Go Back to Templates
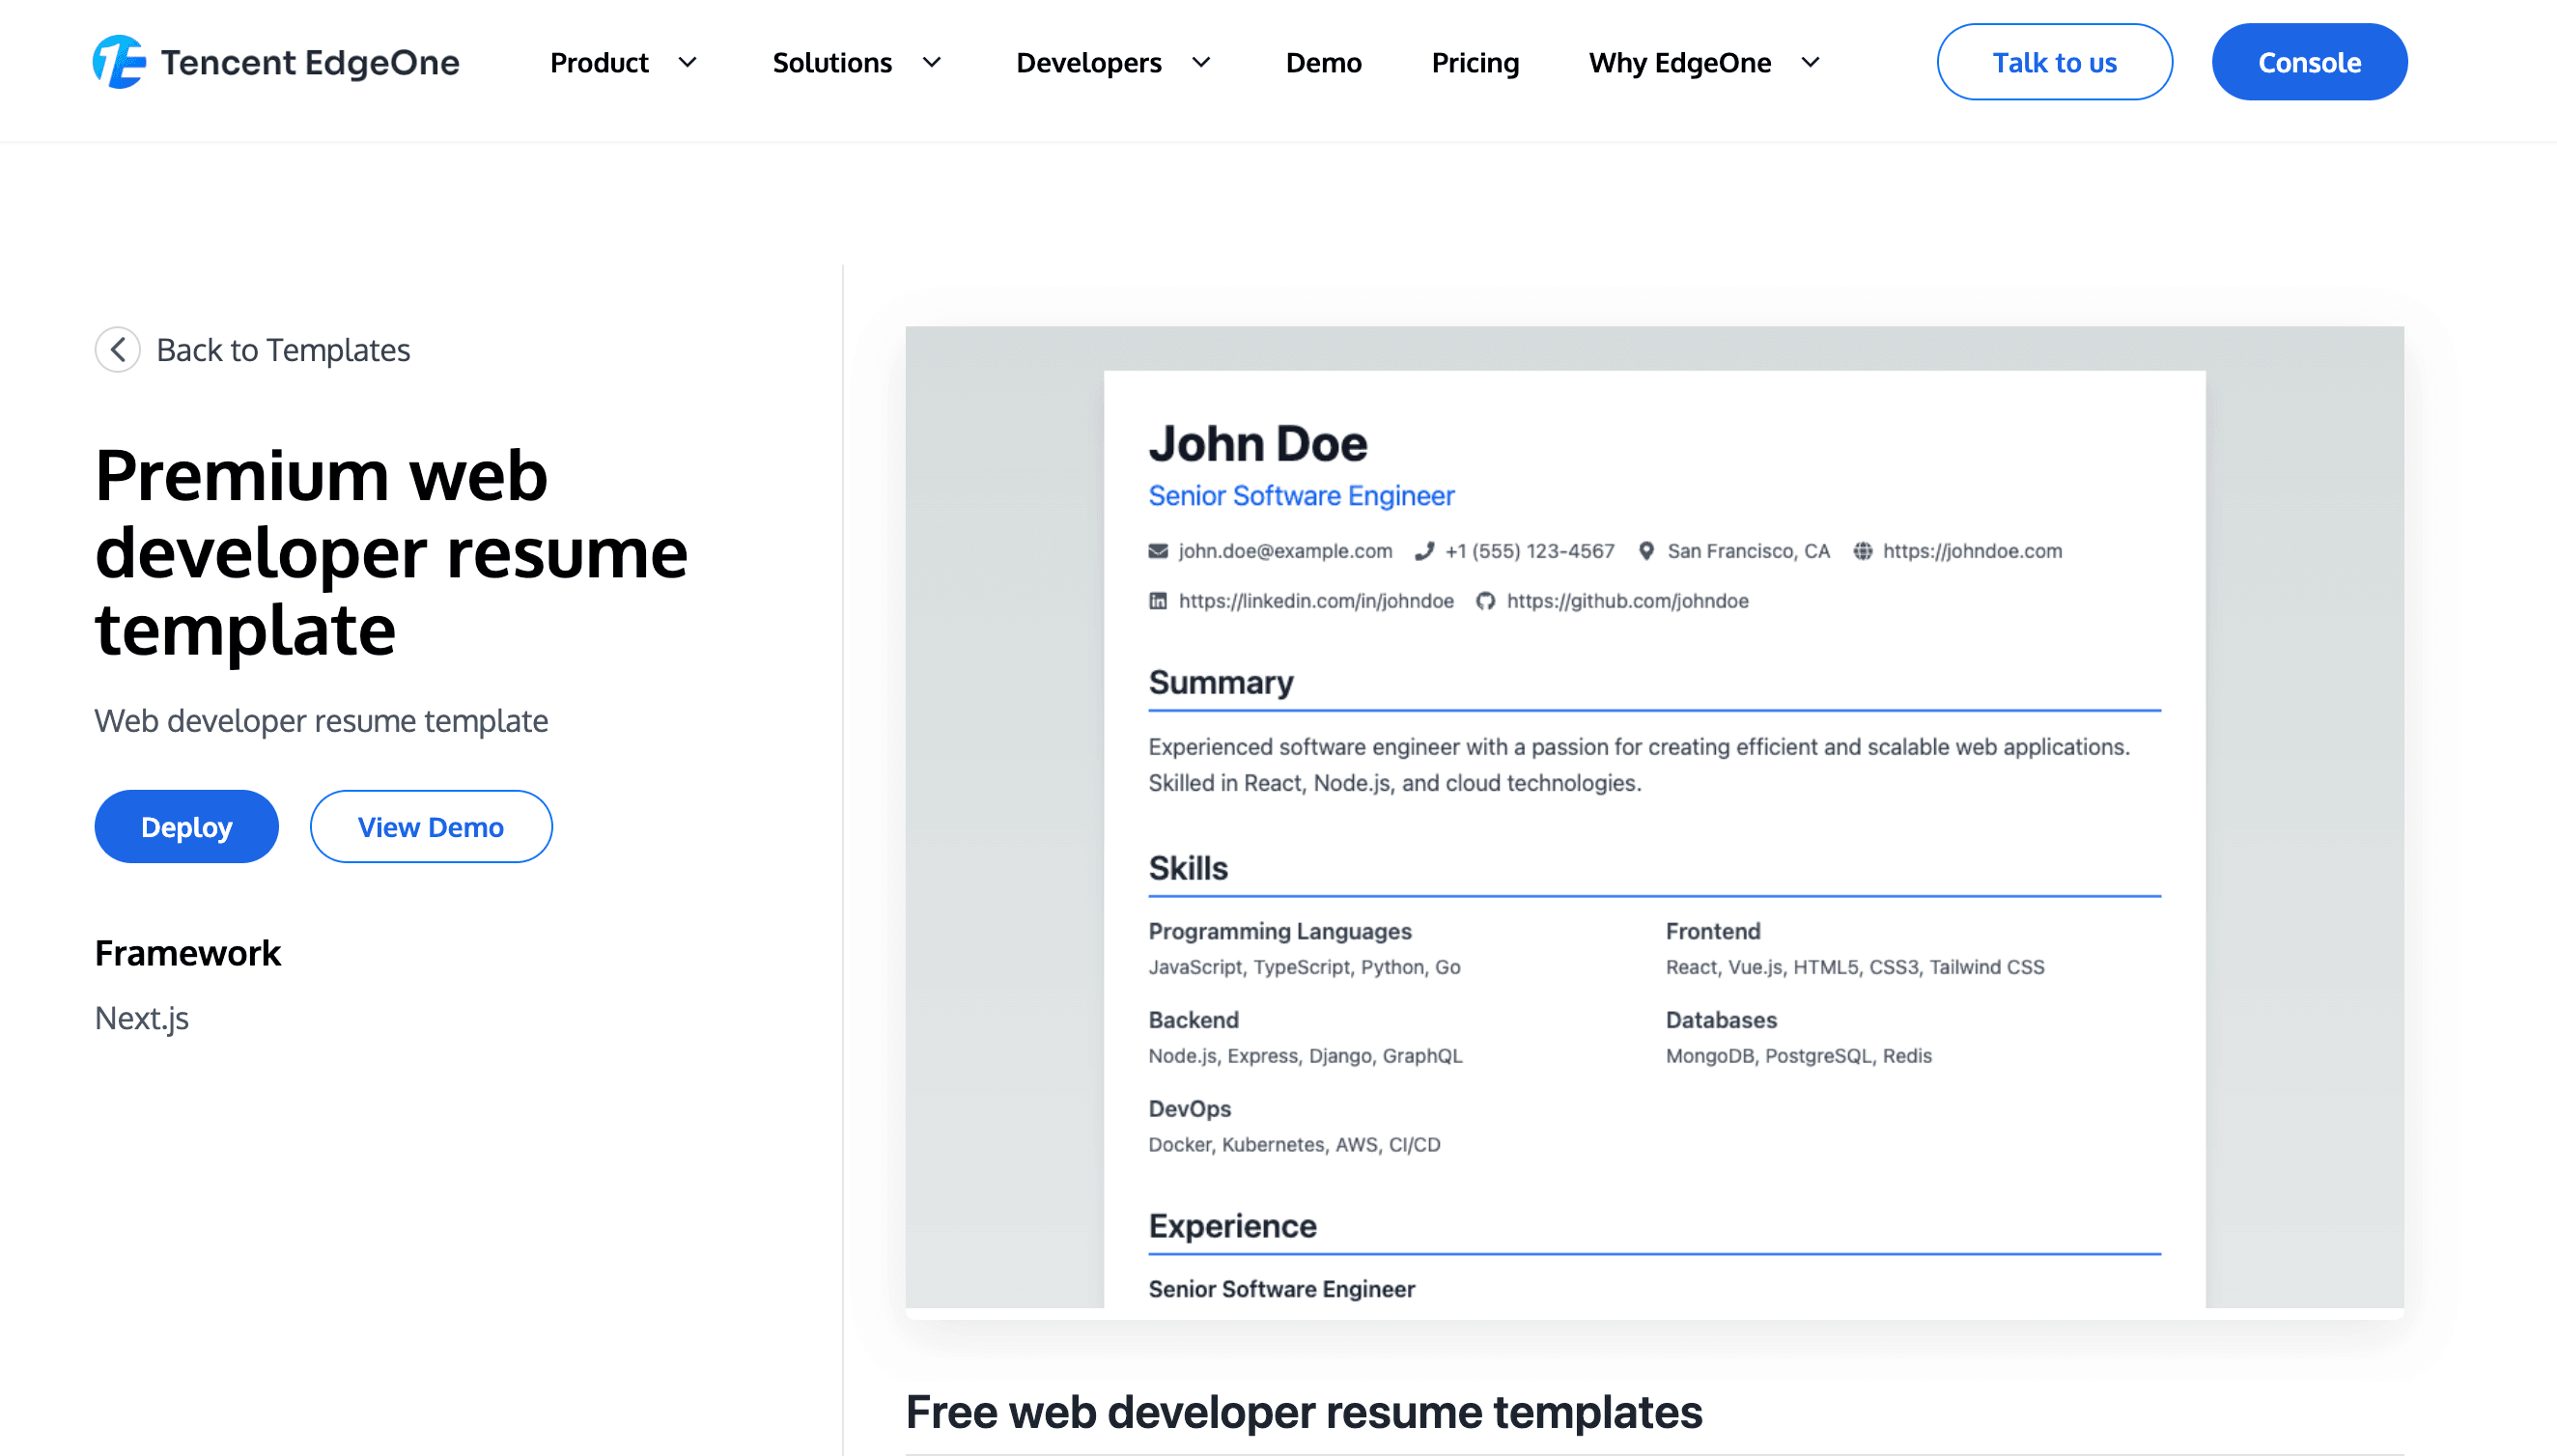The height and width of the screenshot is (1456, 2557). tap(283, 350)
